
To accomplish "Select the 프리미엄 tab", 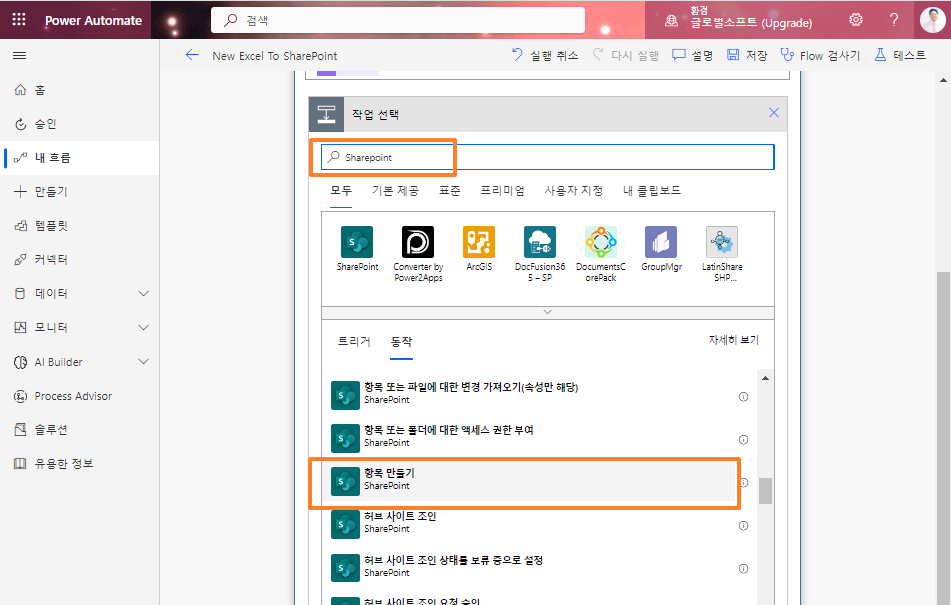I will click(502, 190).
